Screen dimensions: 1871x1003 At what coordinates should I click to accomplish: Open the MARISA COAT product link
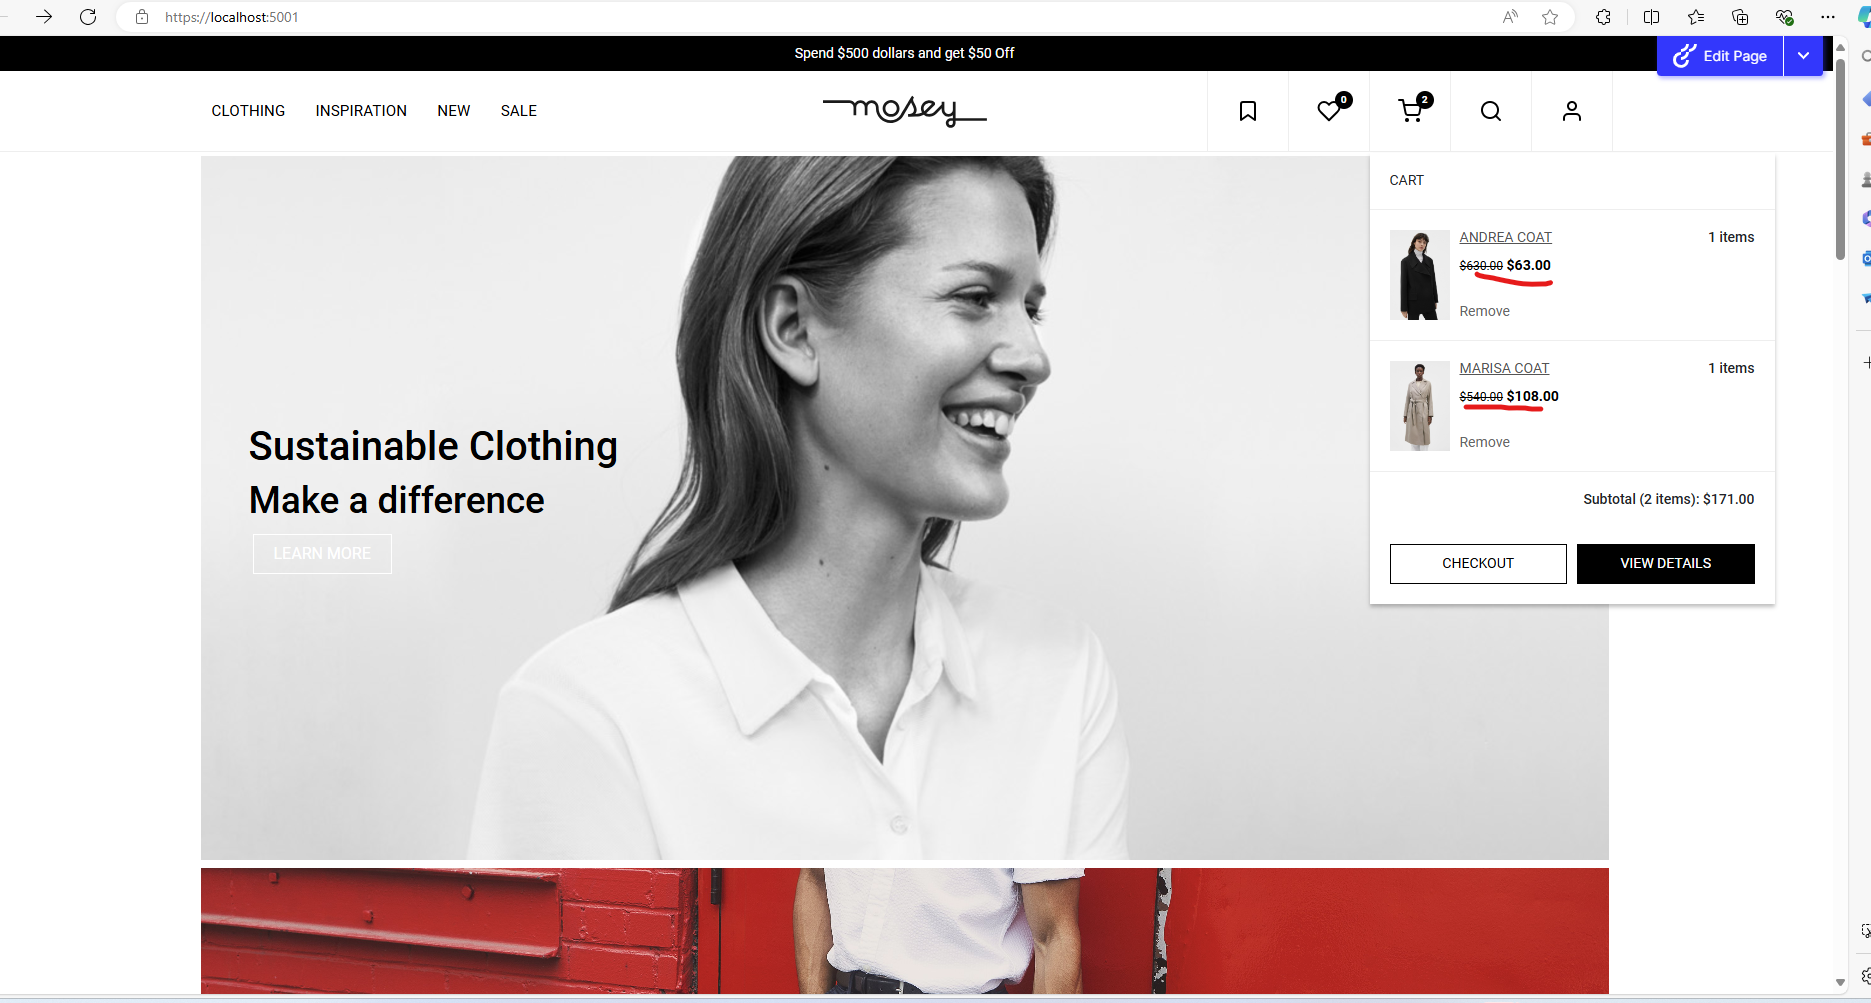pos(1504,369)
